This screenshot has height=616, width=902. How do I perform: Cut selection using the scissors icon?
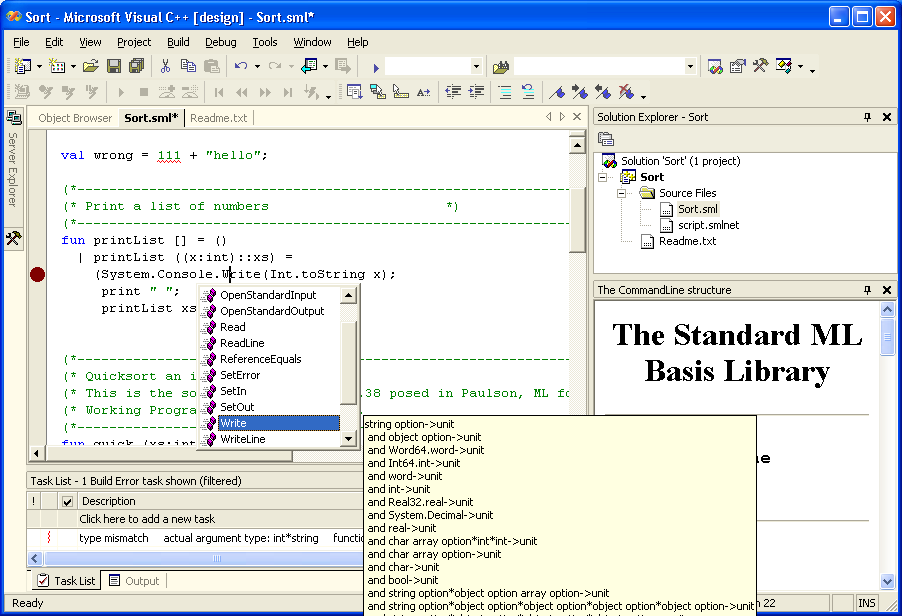165,66
